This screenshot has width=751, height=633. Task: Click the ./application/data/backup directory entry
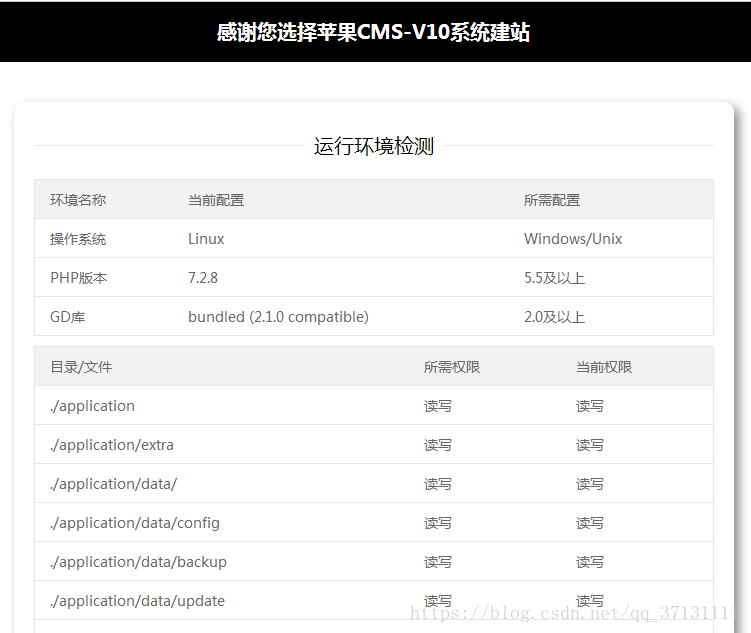tap(138, 562)
